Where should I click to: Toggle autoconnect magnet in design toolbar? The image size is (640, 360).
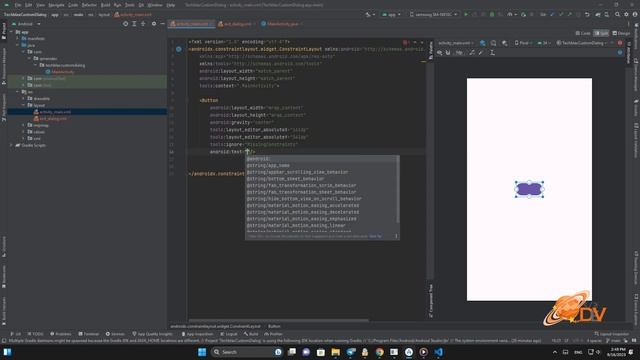pyautogui.click(x=448, y=53)
